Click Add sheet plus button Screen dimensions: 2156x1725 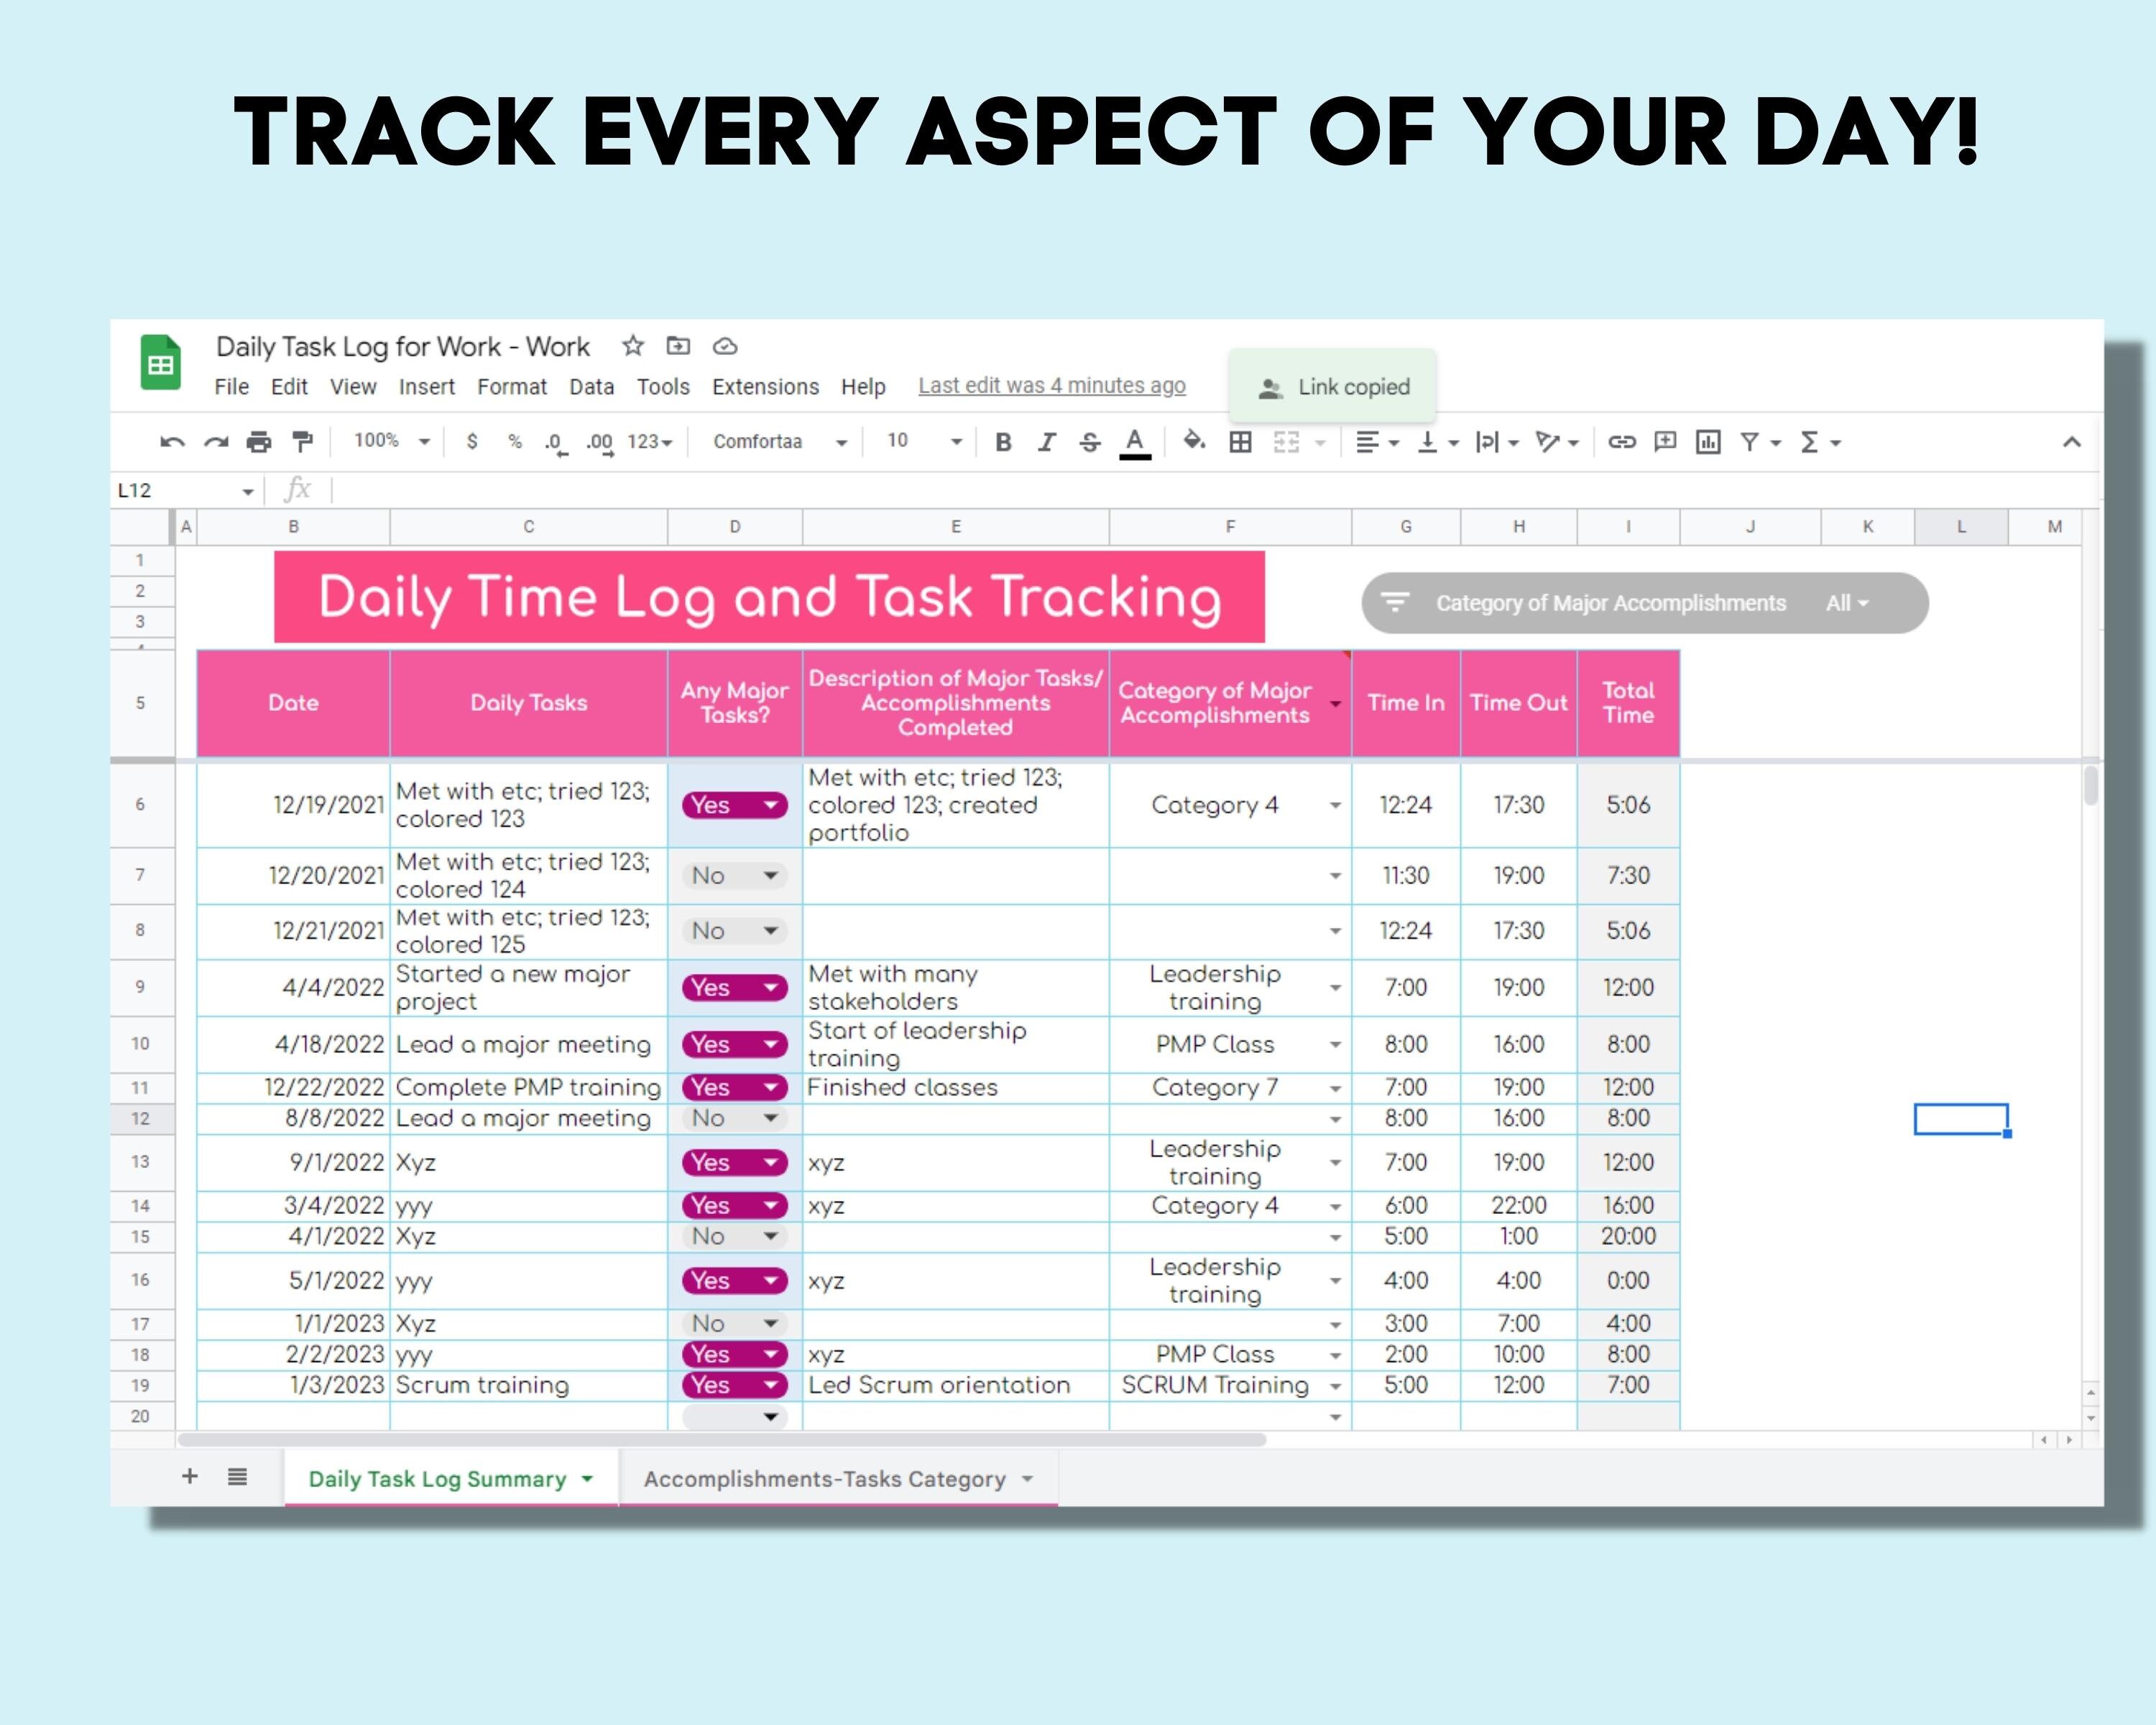coord(189,1477)
